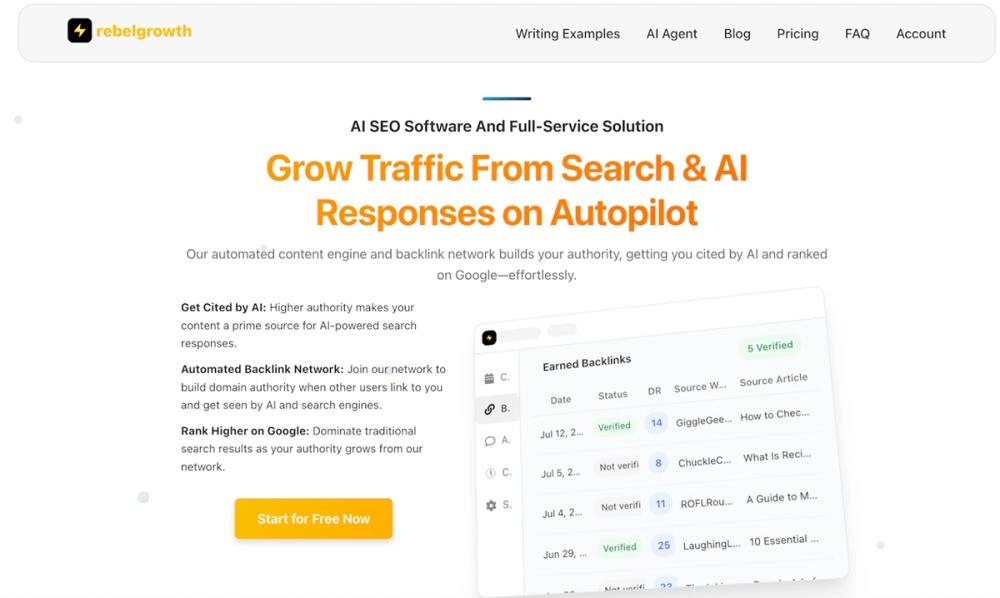Click the Earned Backlinks heading
The image size is (1000, 598).
pos(587,363)
